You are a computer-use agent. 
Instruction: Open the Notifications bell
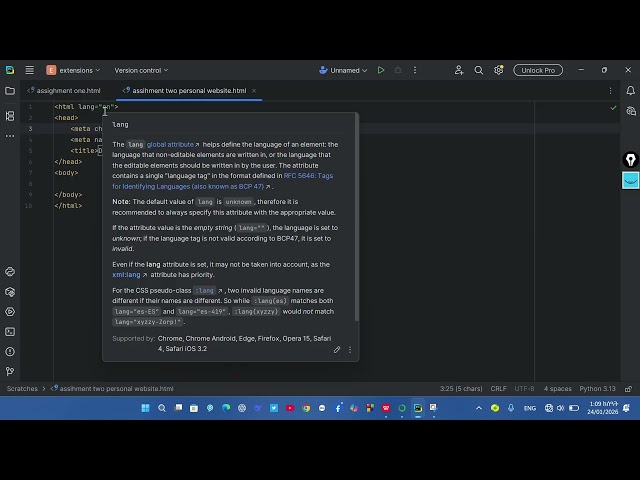point(631,91)
